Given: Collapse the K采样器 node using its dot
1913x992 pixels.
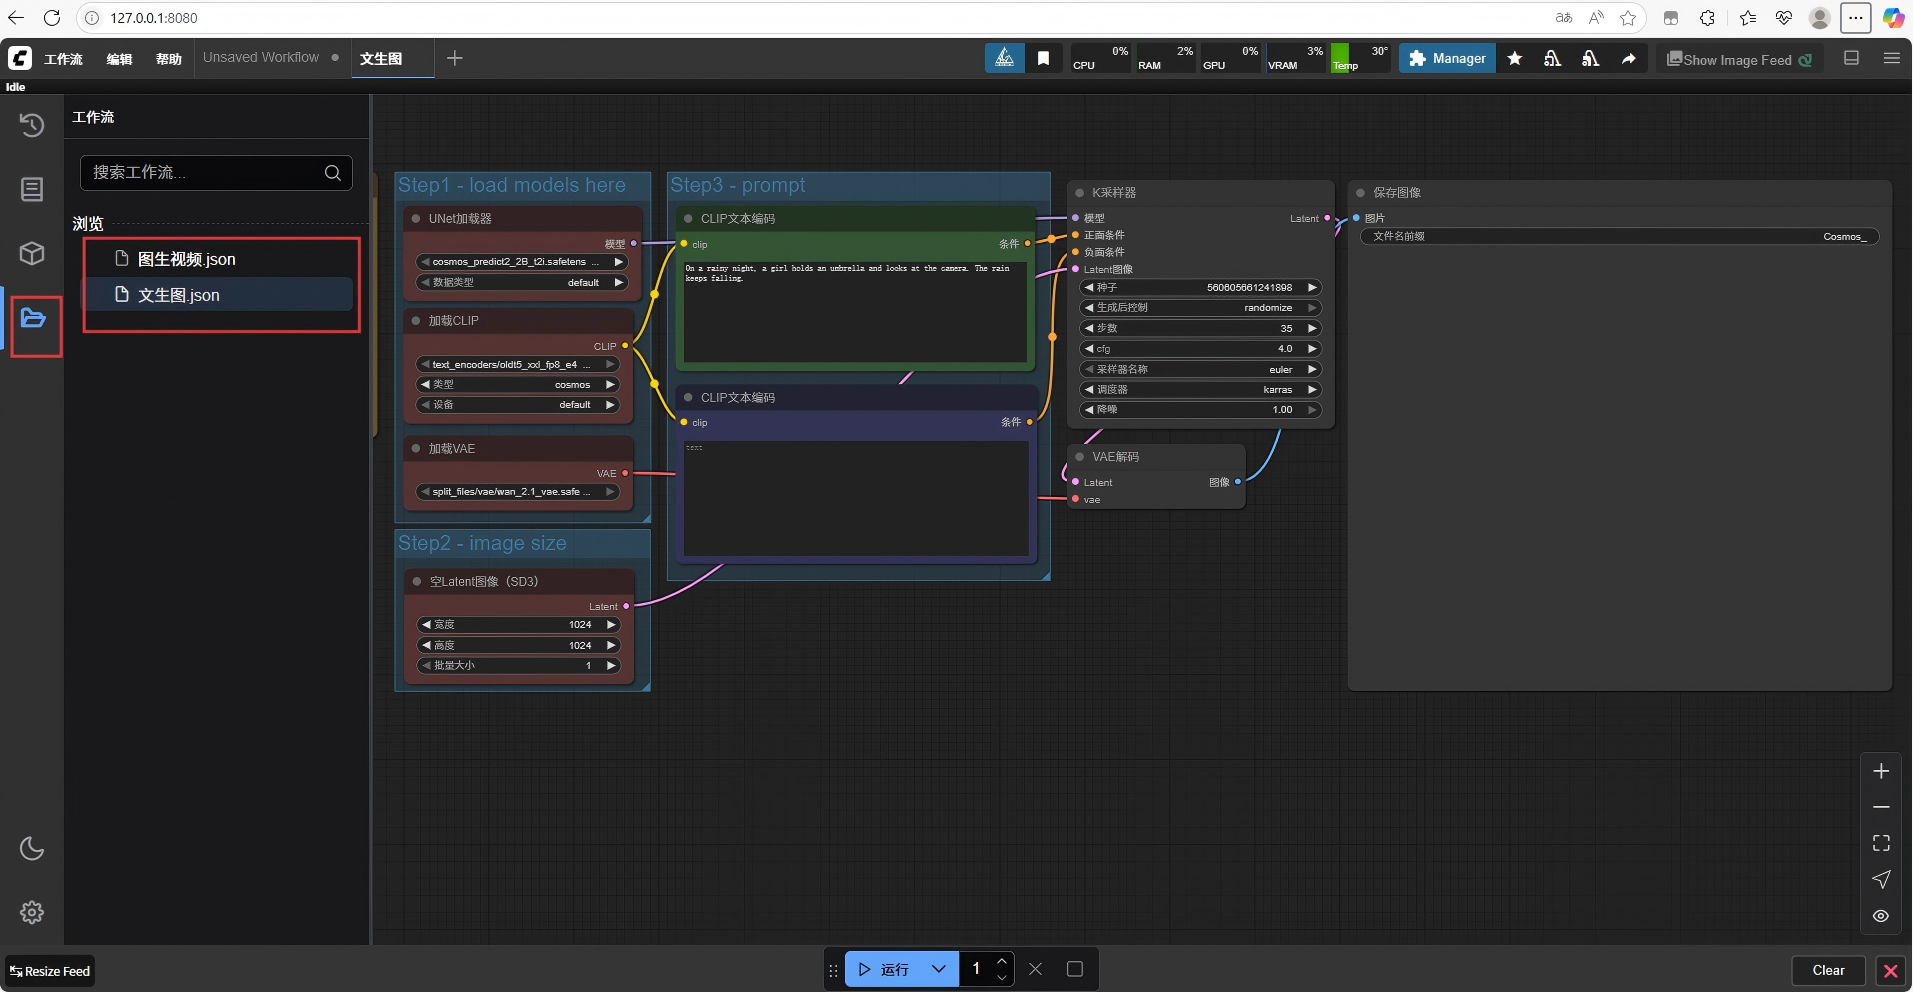Looking at the screenshot, I should click(1080, 192).
